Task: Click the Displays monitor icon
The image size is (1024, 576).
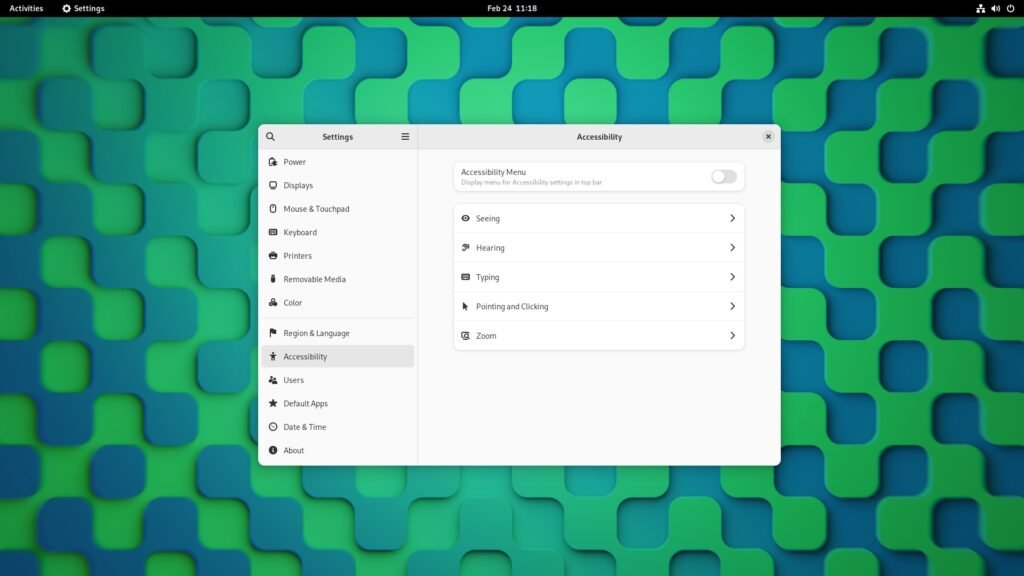Action: 273,185
